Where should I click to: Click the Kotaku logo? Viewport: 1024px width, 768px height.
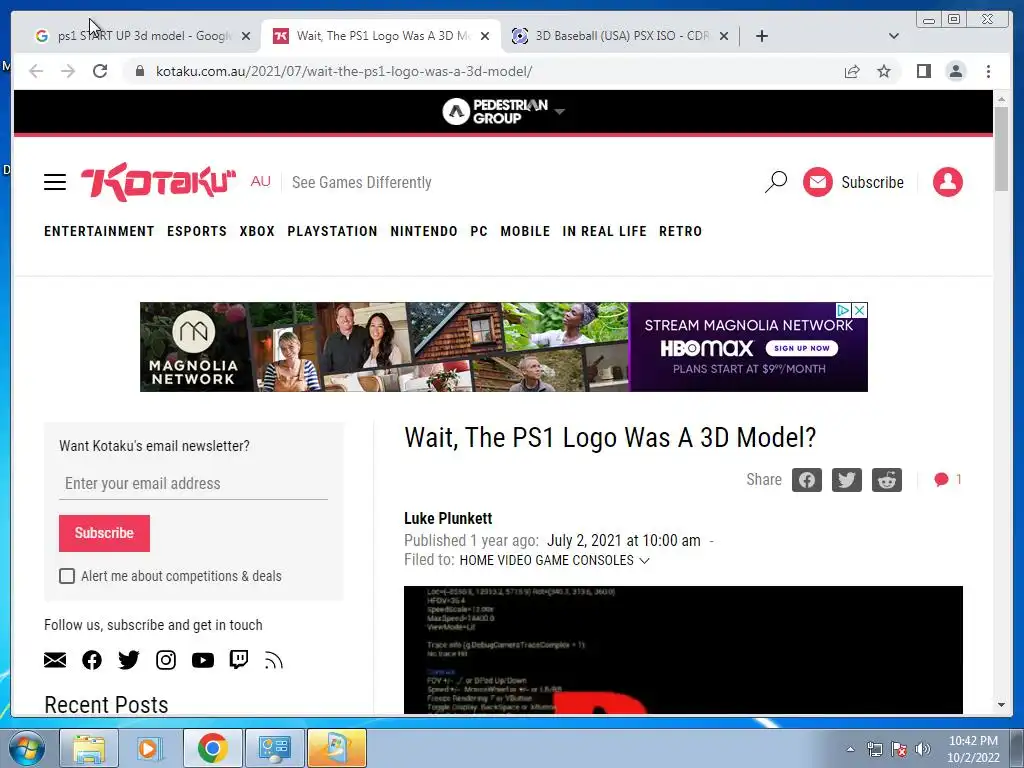(158, 182)
